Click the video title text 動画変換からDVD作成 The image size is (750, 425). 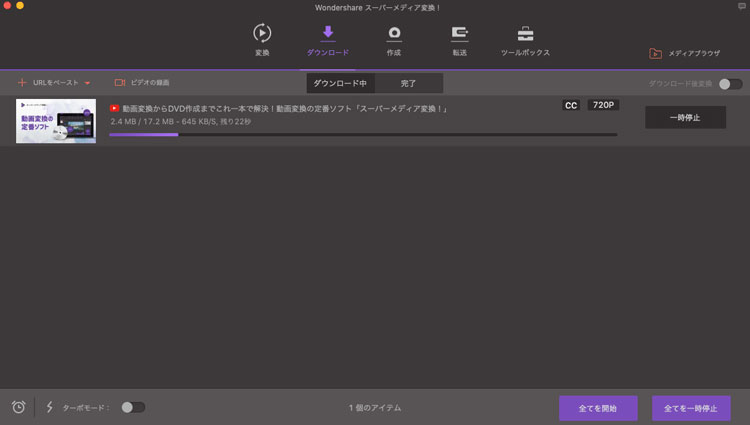point(284,109)
